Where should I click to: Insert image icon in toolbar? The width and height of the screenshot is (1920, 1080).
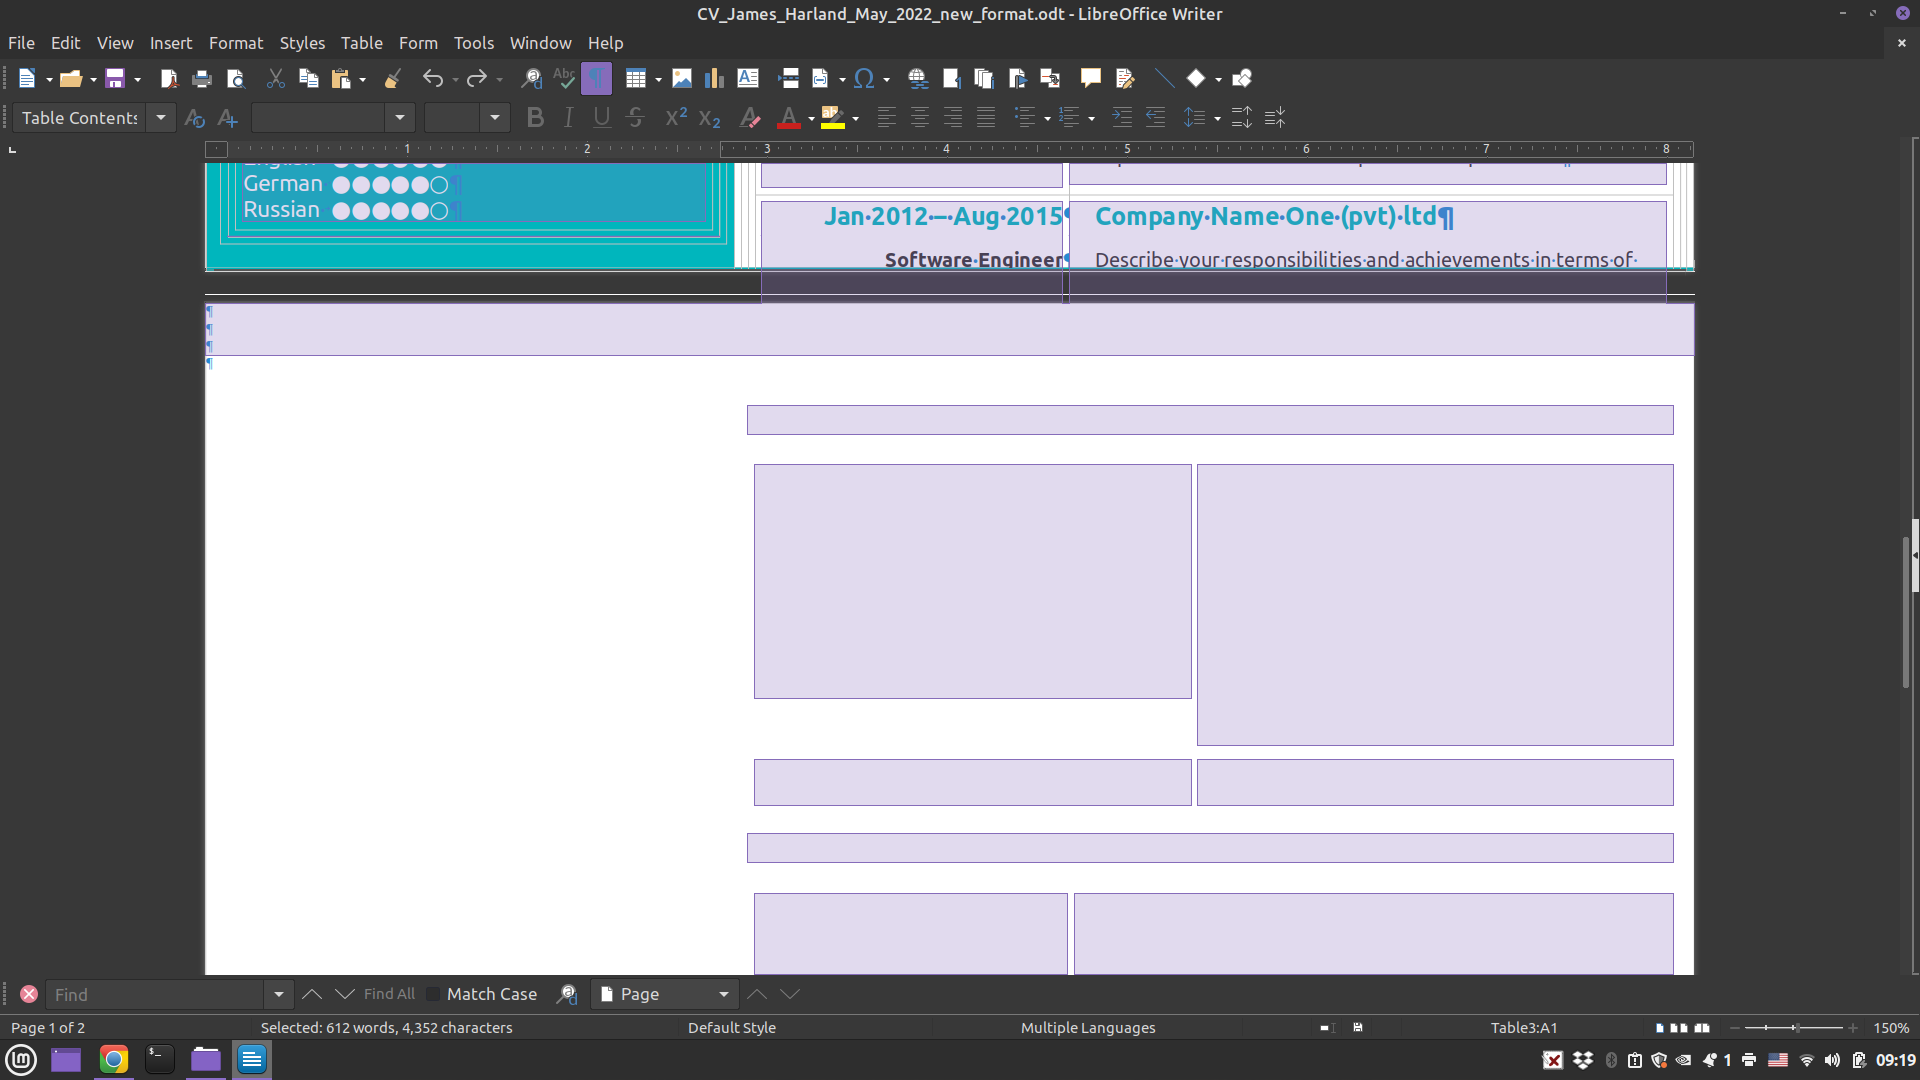pos(682,78)
